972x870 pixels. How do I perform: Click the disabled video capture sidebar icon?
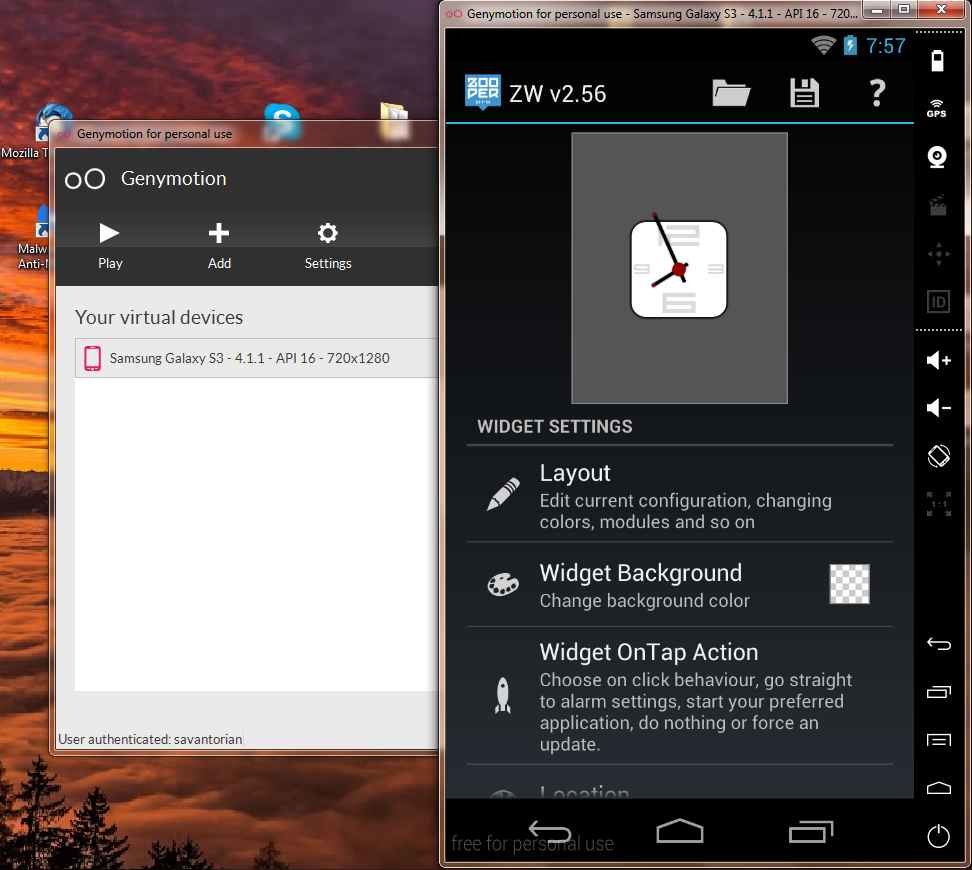coord(938,205)
